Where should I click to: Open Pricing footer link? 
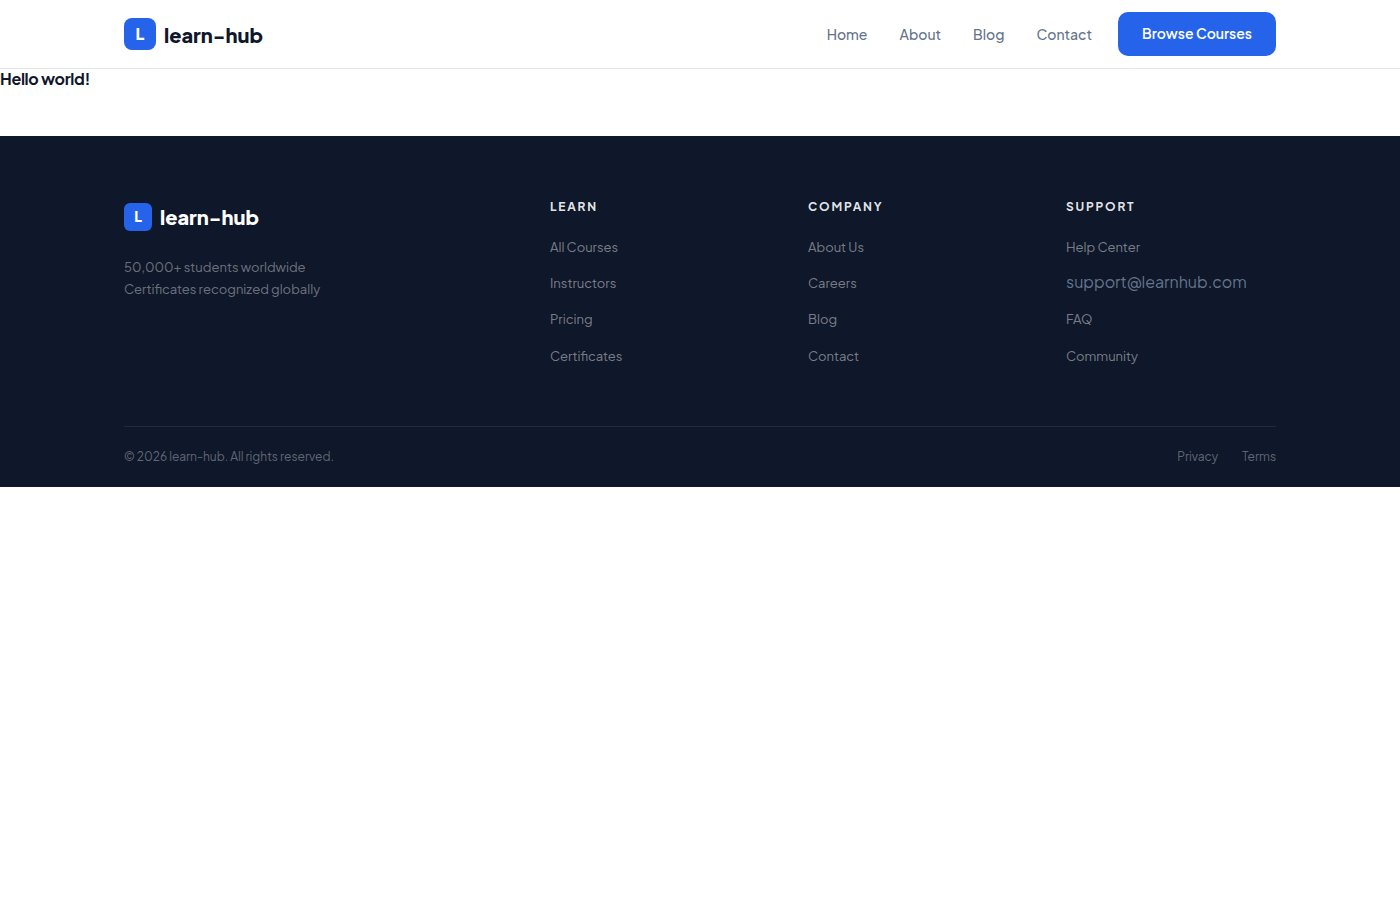click(x=571, y=319)
